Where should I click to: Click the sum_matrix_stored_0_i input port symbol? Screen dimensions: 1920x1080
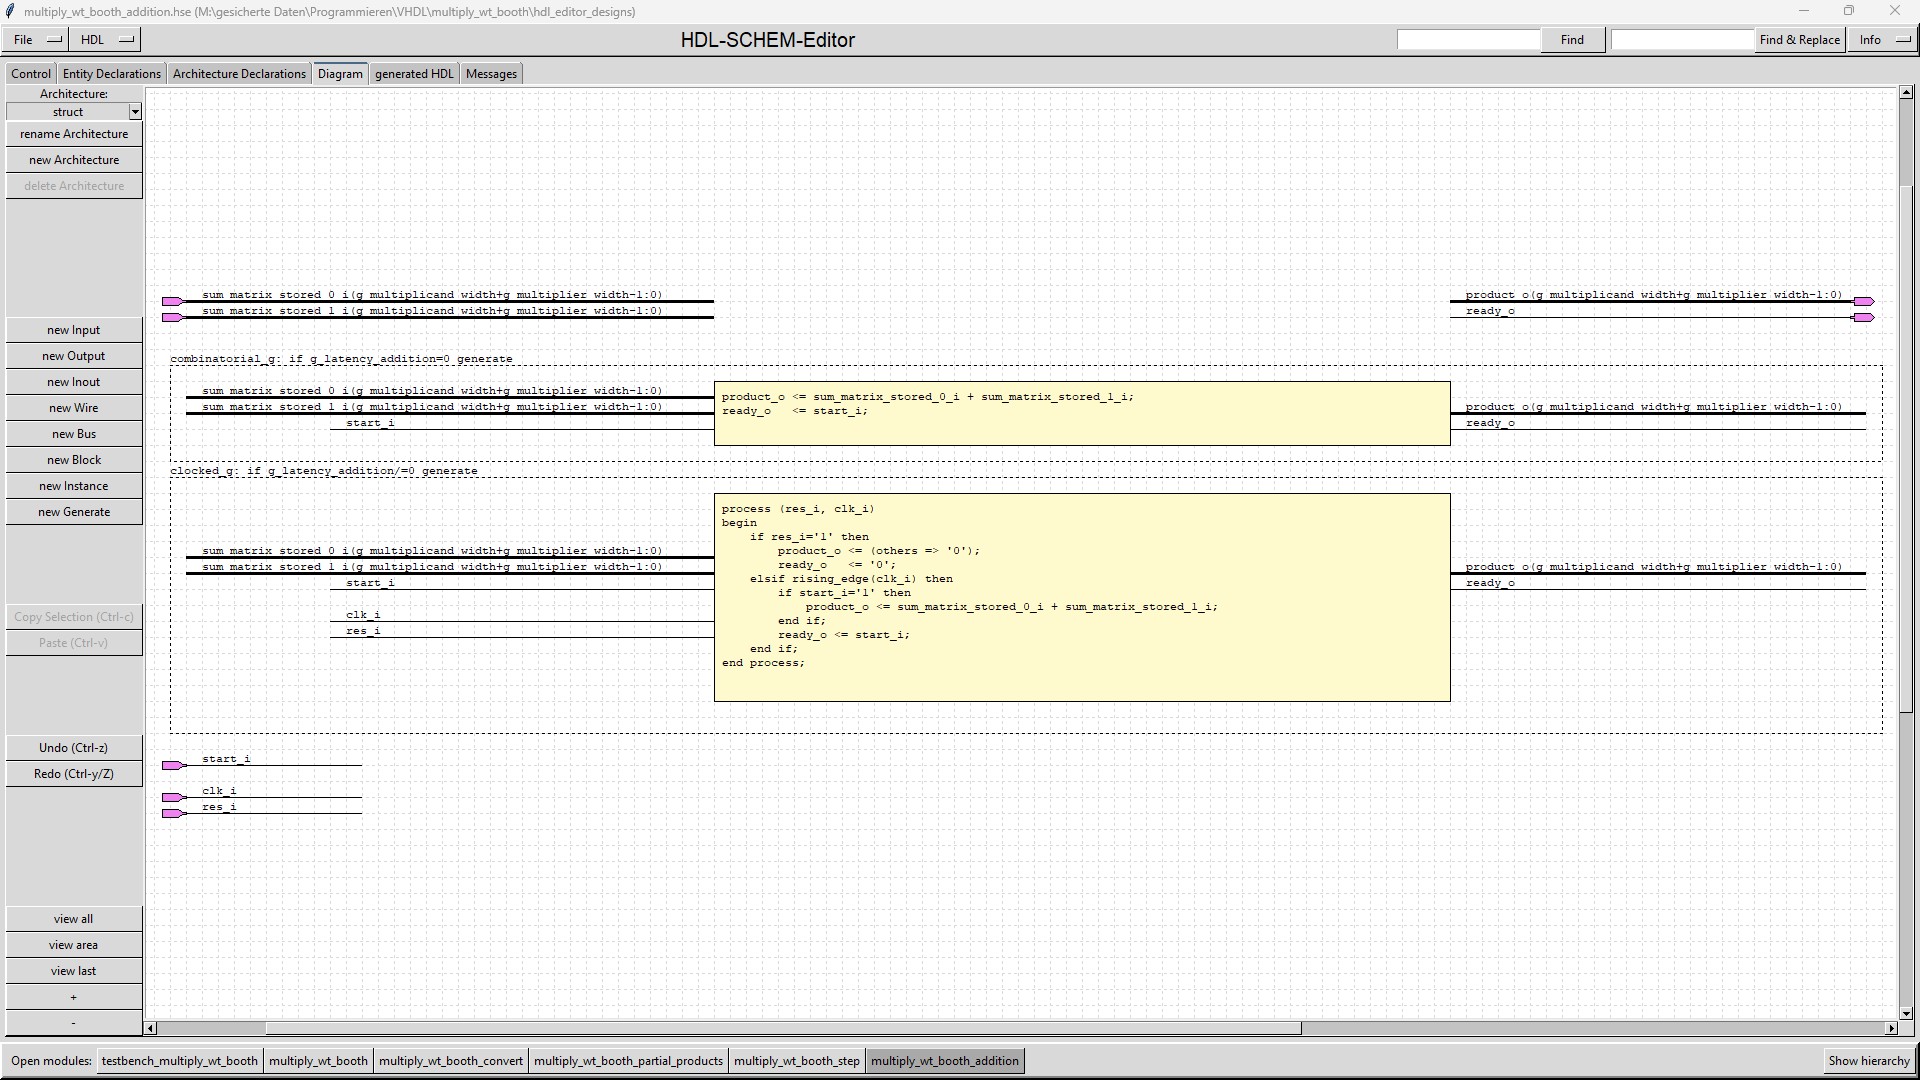(x=172, y=302)
